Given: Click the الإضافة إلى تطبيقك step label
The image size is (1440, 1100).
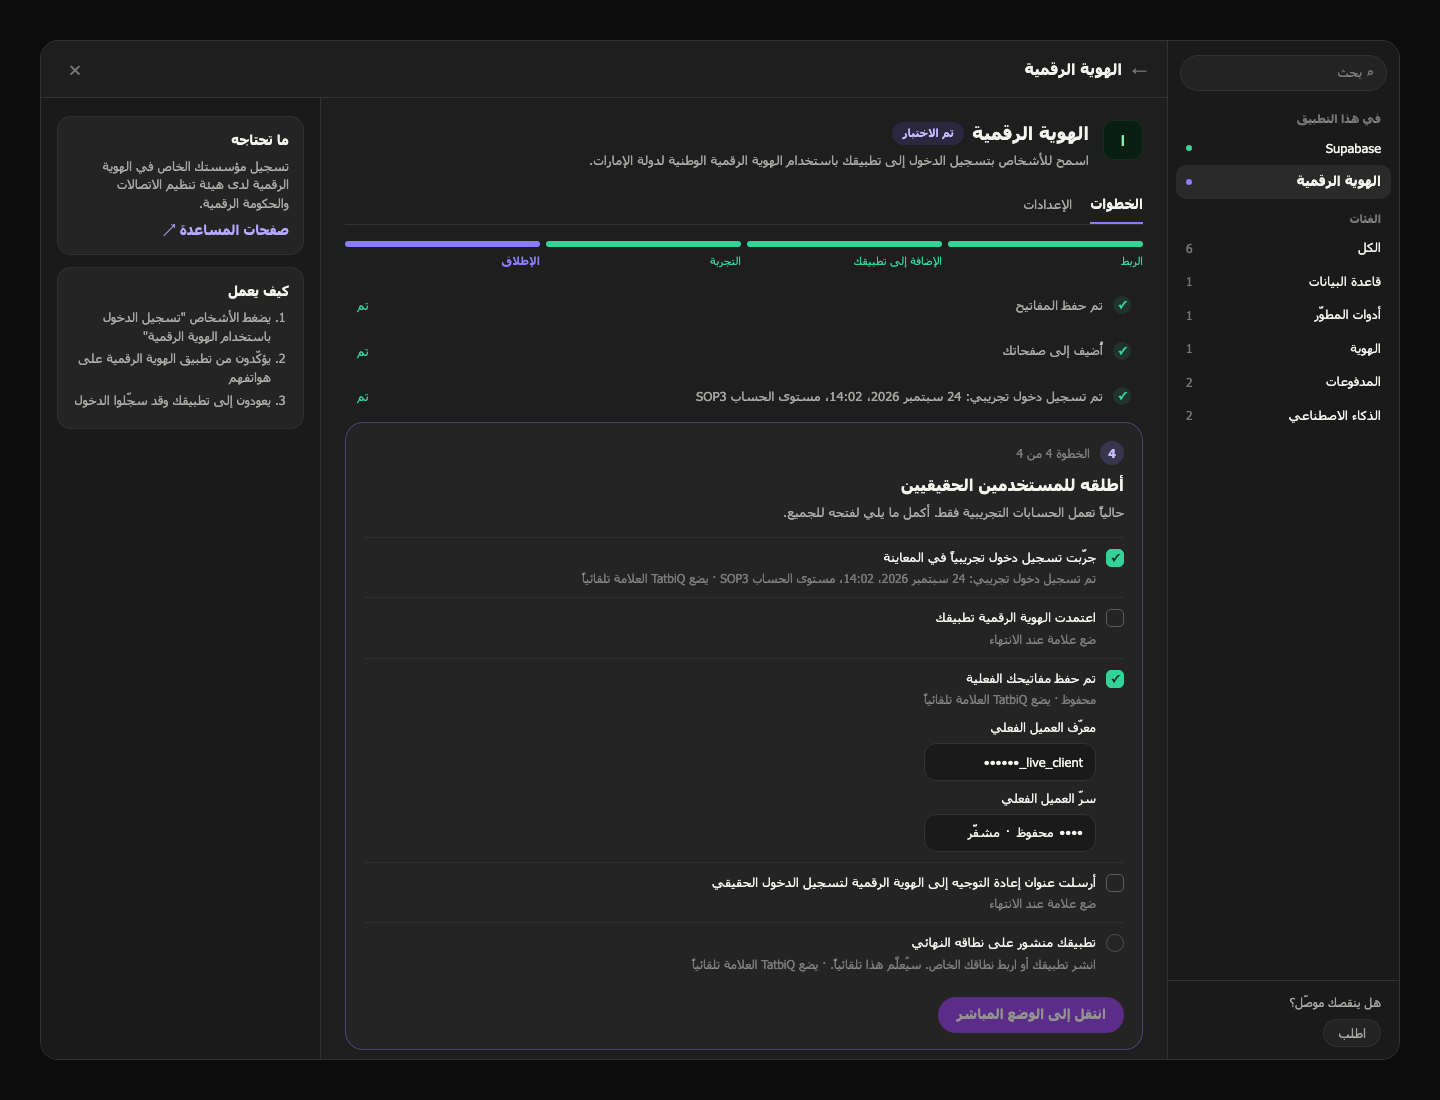Looking at the screenshot, I should (897, 261).
